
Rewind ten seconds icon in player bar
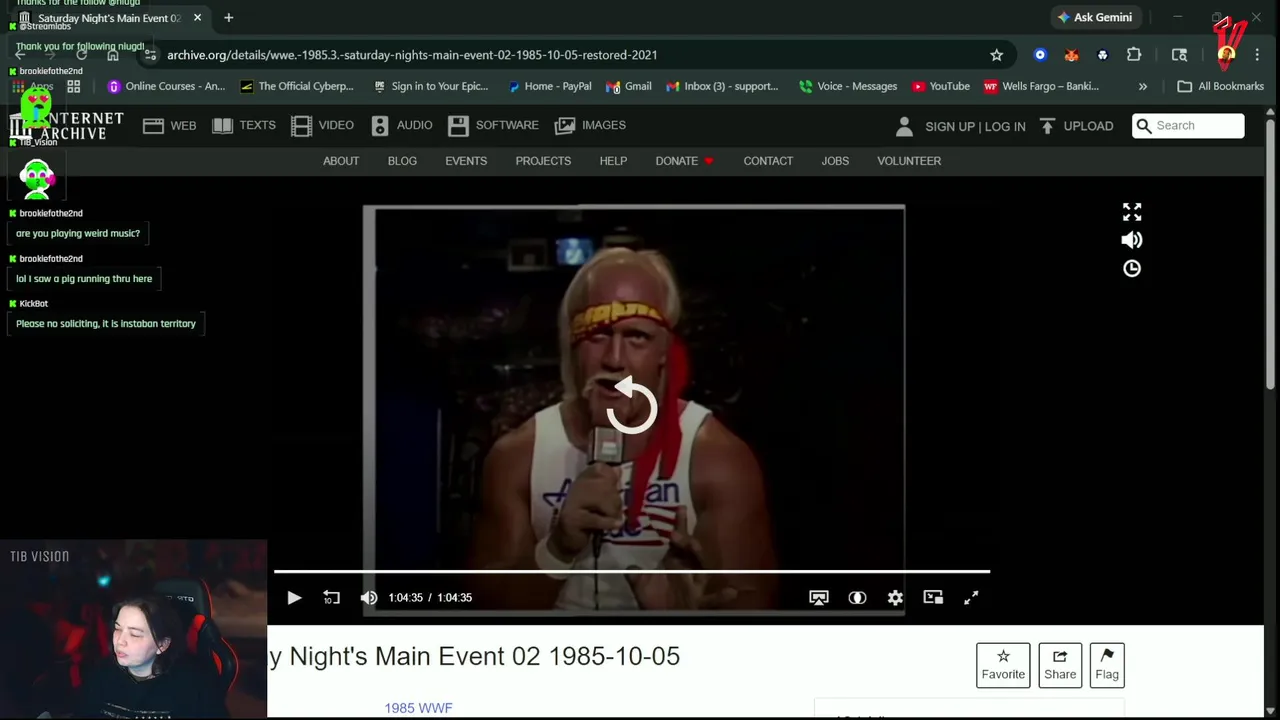[x=331, y=598]
